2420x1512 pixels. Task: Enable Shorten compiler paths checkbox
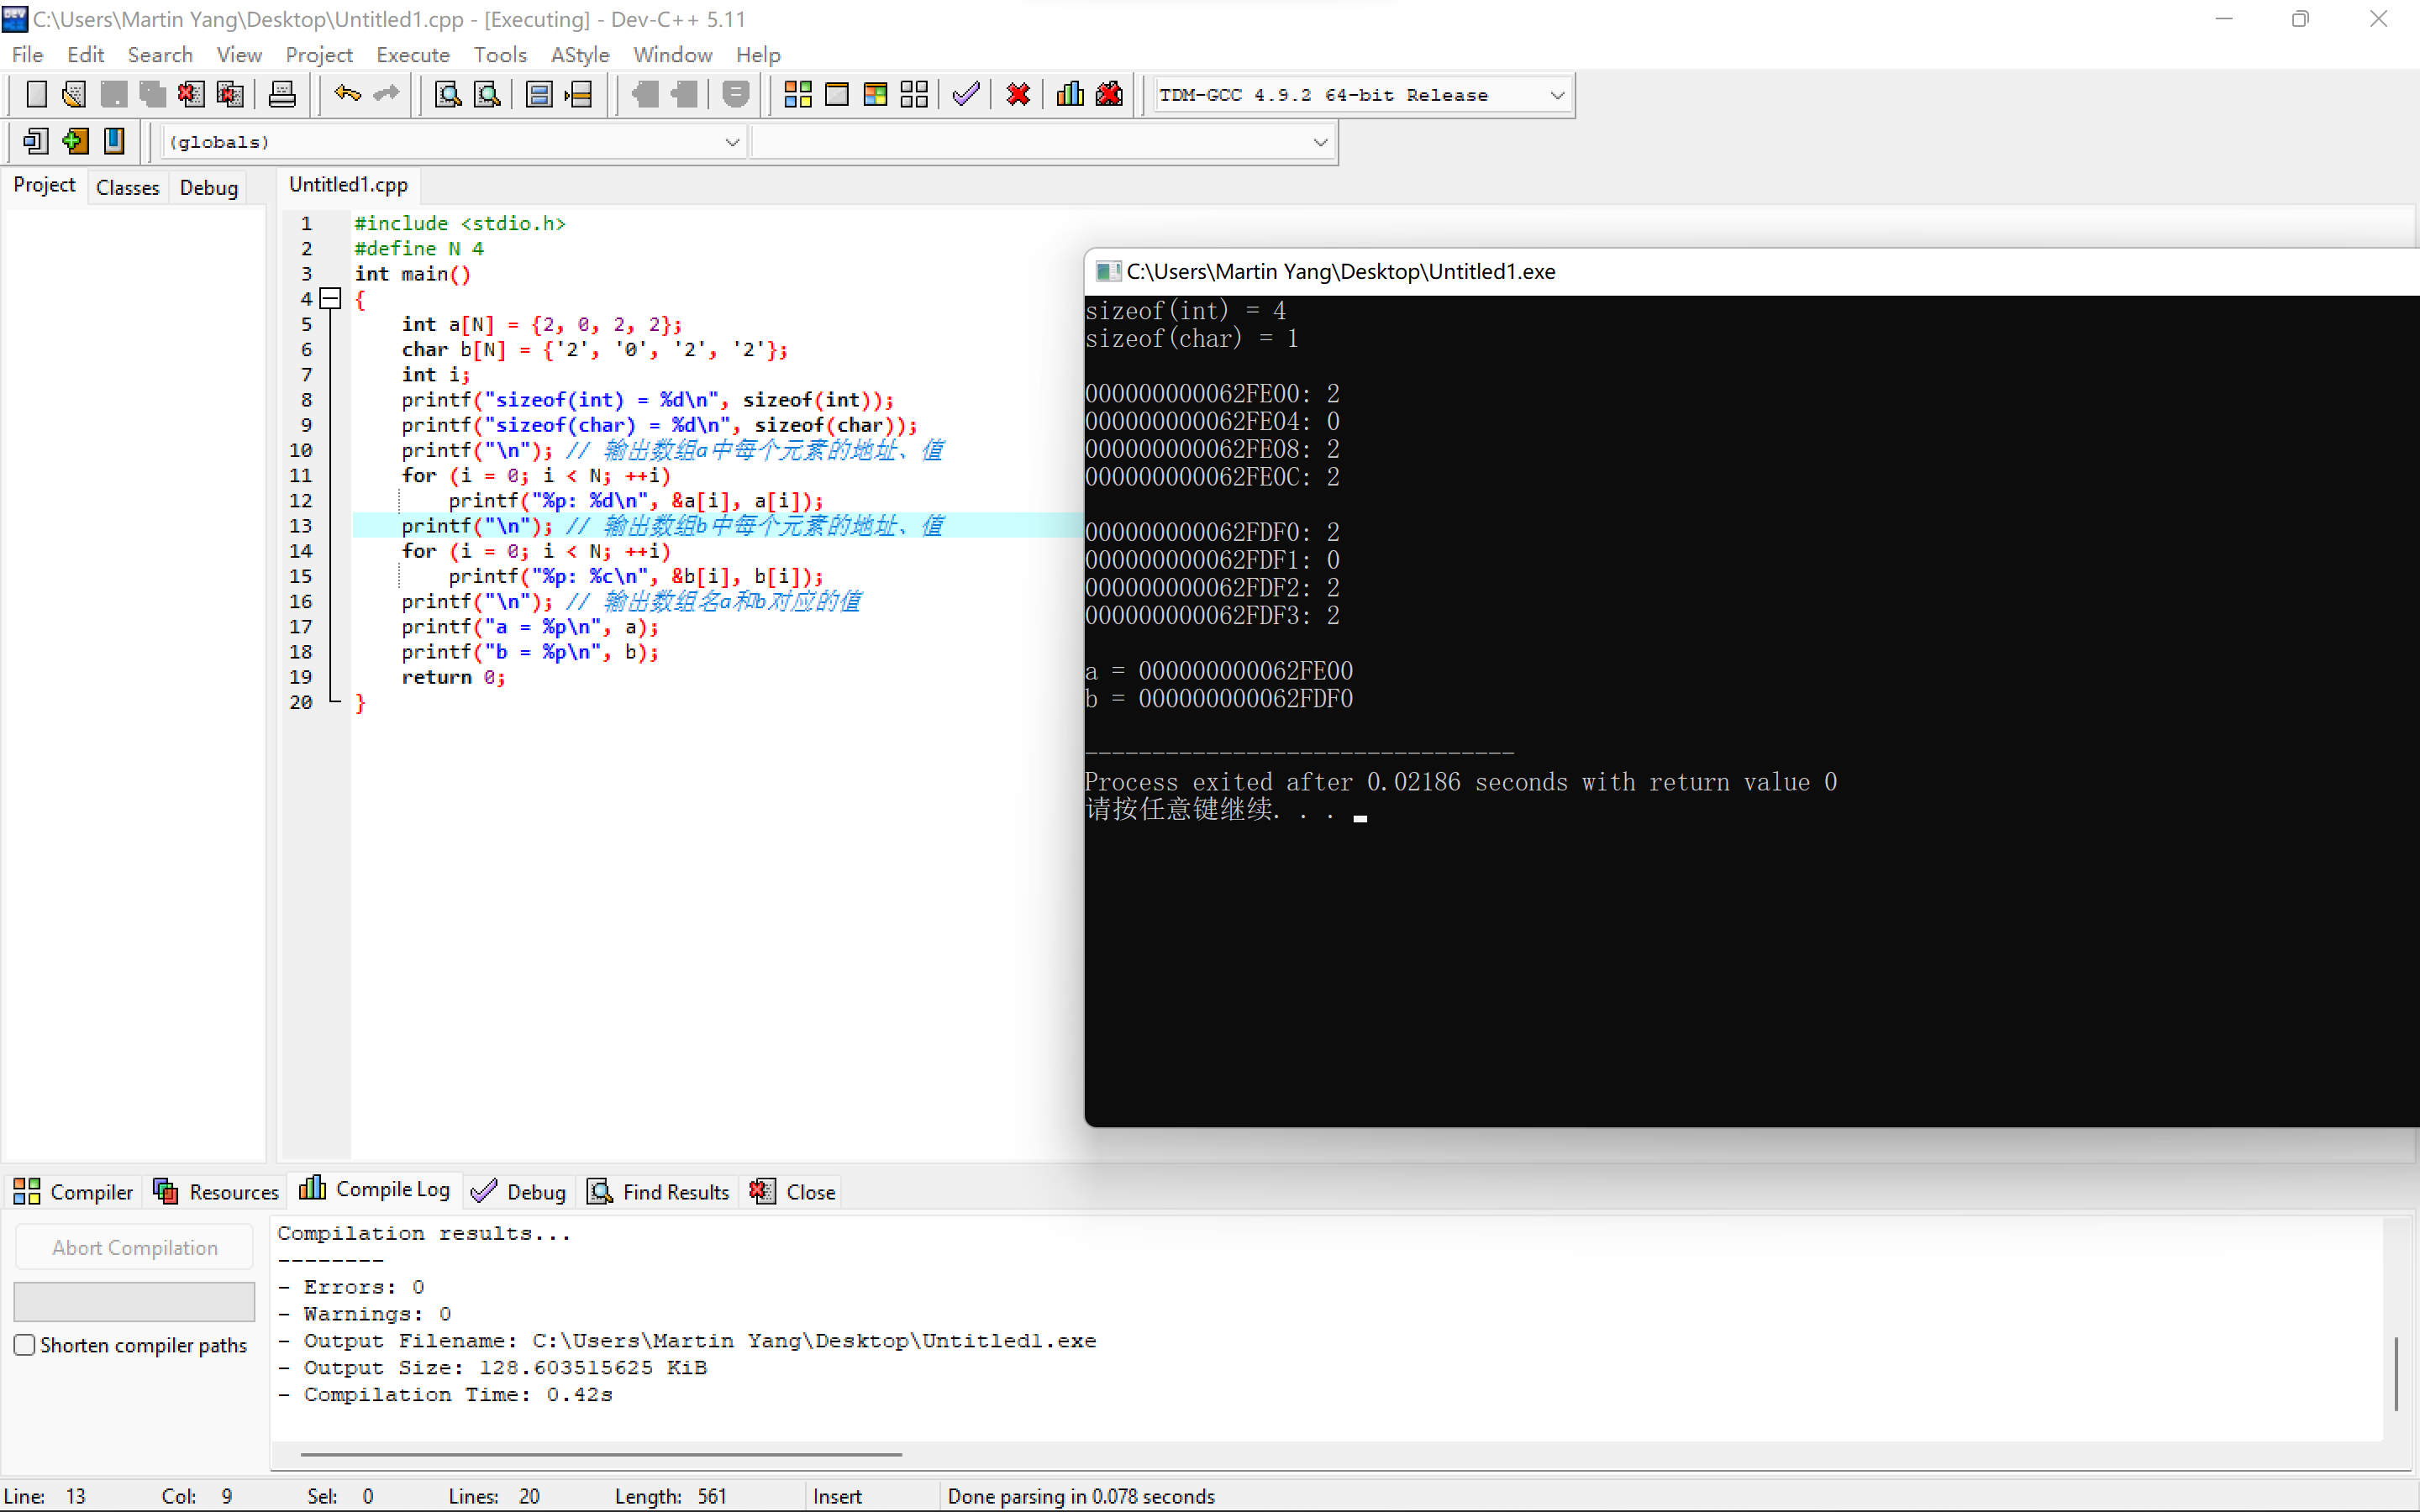(x=25, y=1345)
